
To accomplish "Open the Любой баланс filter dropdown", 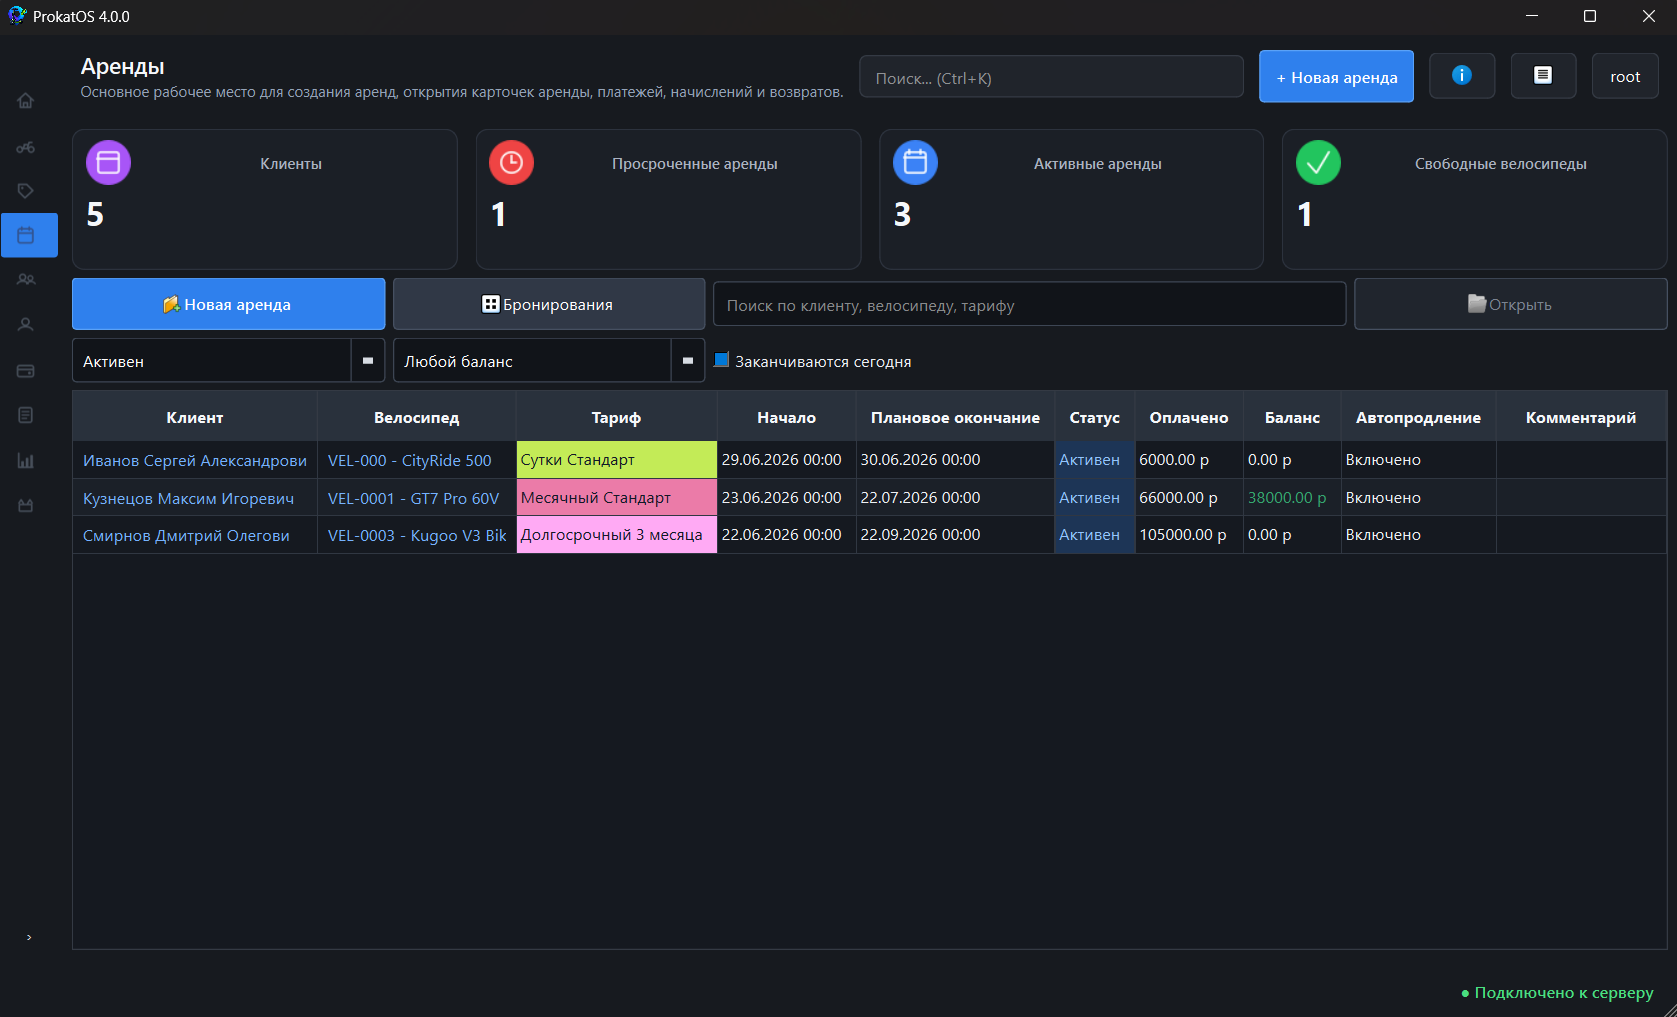I will (x=549, y=361).
